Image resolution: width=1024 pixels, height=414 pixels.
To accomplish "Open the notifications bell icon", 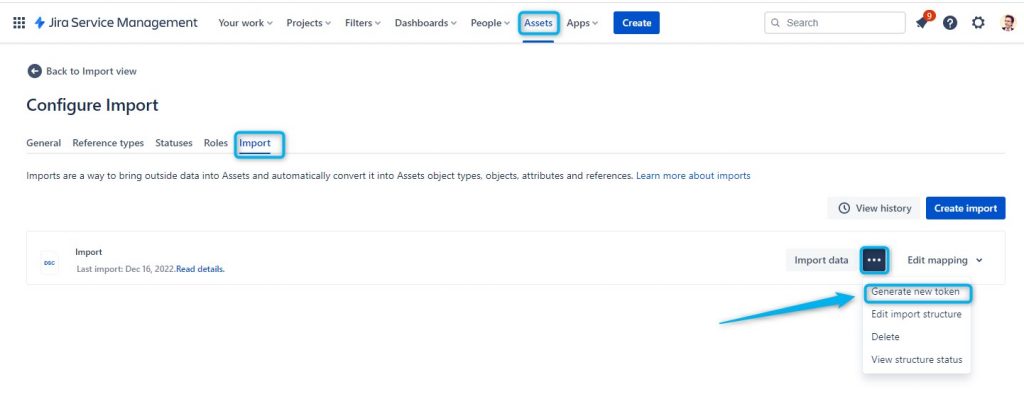I will (x=923, y=23).
